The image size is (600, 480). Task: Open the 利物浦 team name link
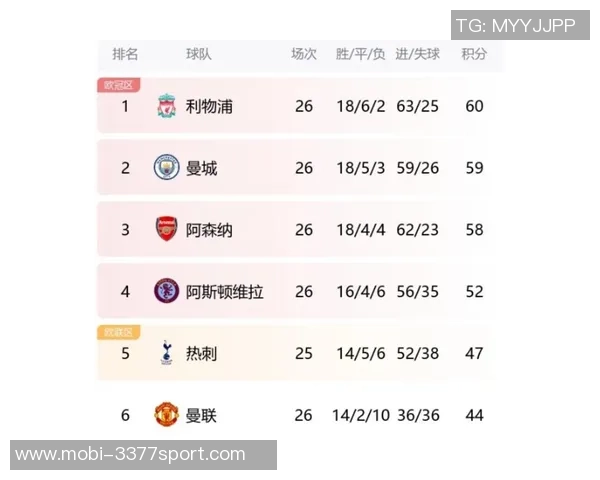(x=209, y=106)
